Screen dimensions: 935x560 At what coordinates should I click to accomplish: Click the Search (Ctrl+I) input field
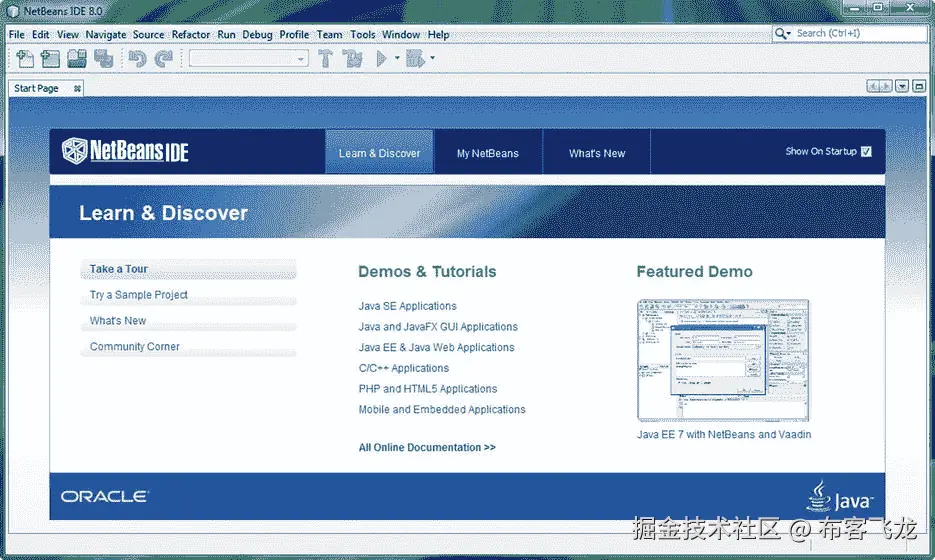[x=859, y=33]
